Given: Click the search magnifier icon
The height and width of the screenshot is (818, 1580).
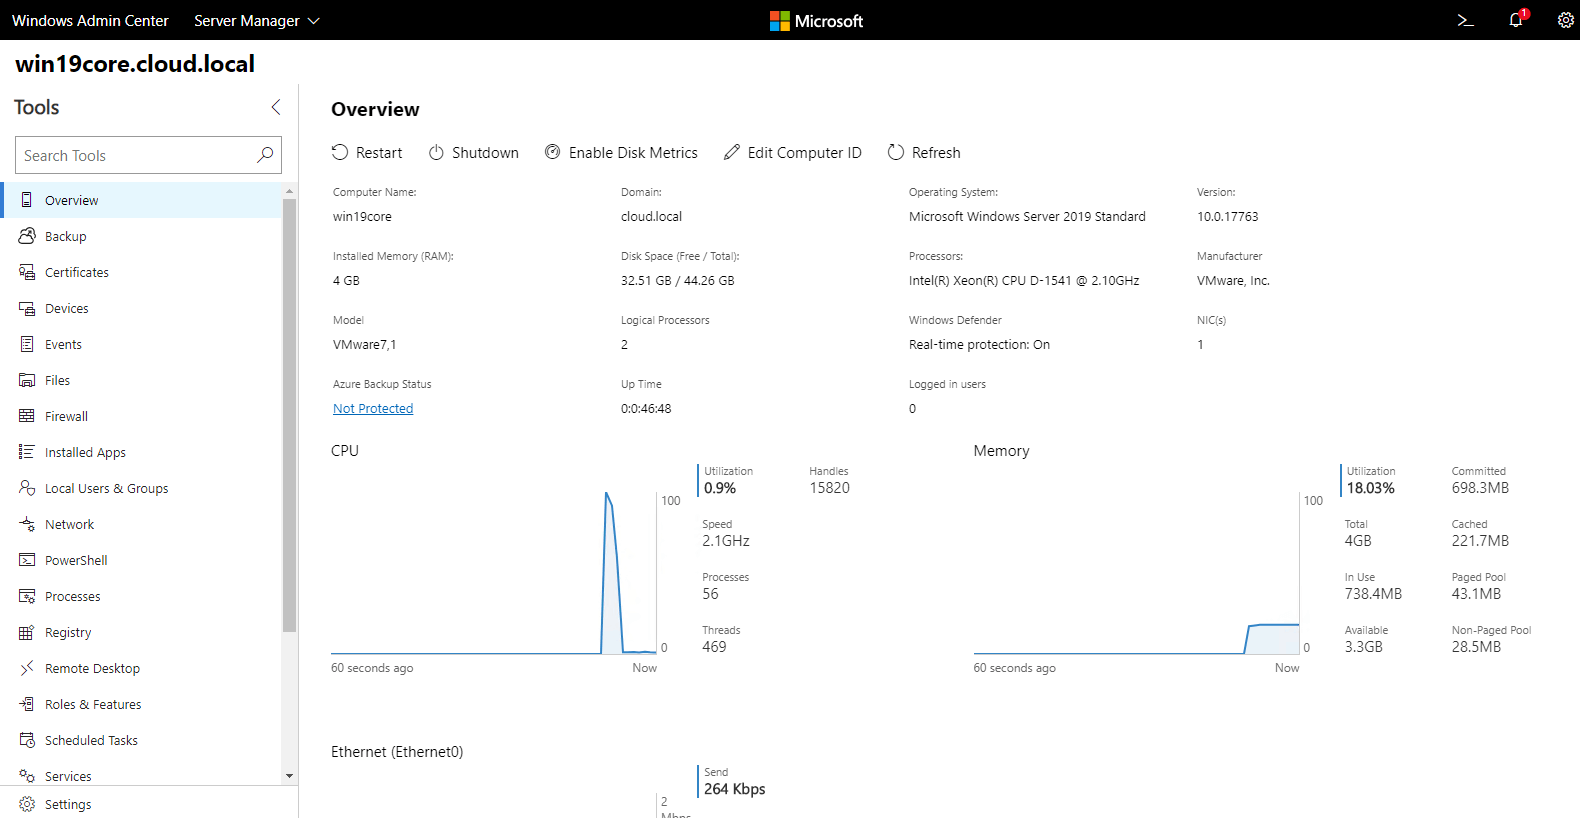Looking at the screenshot, I should pos(265,155).
